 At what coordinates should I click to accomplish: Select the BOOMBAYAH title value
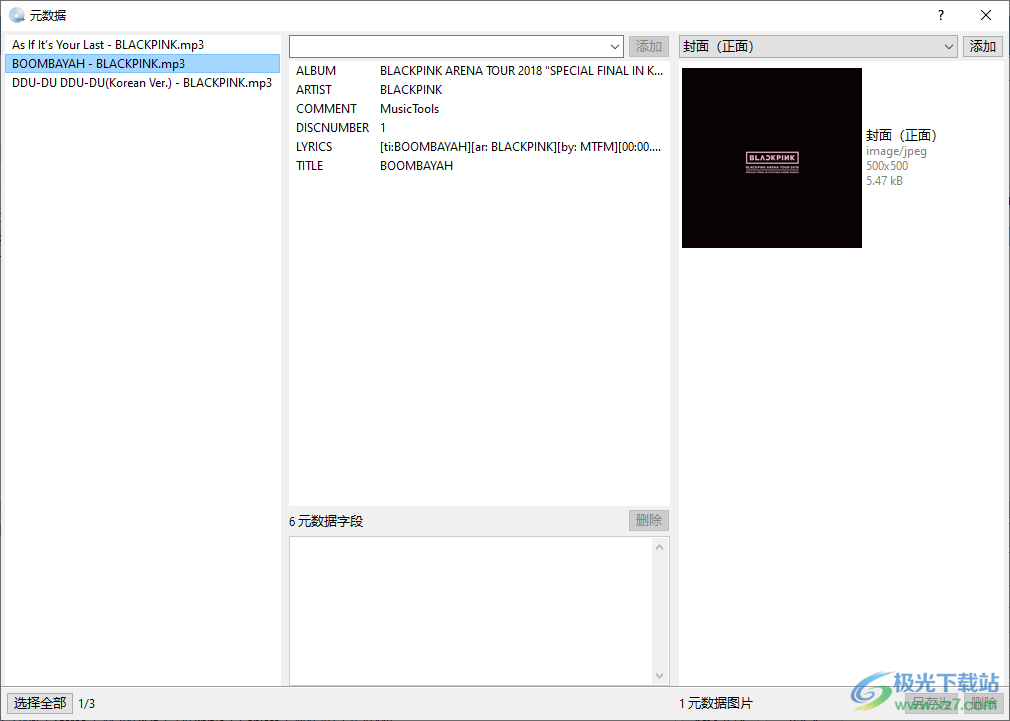pos(416,166)
